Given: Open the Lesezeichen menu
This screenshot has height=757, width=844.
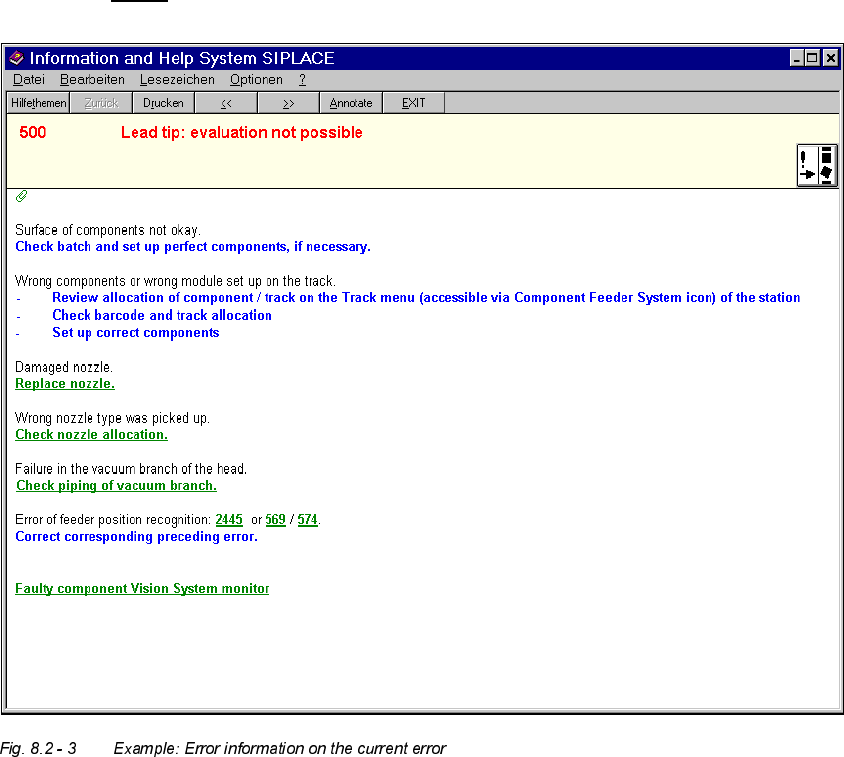Looking at the screenshot, I should point(177,80).
